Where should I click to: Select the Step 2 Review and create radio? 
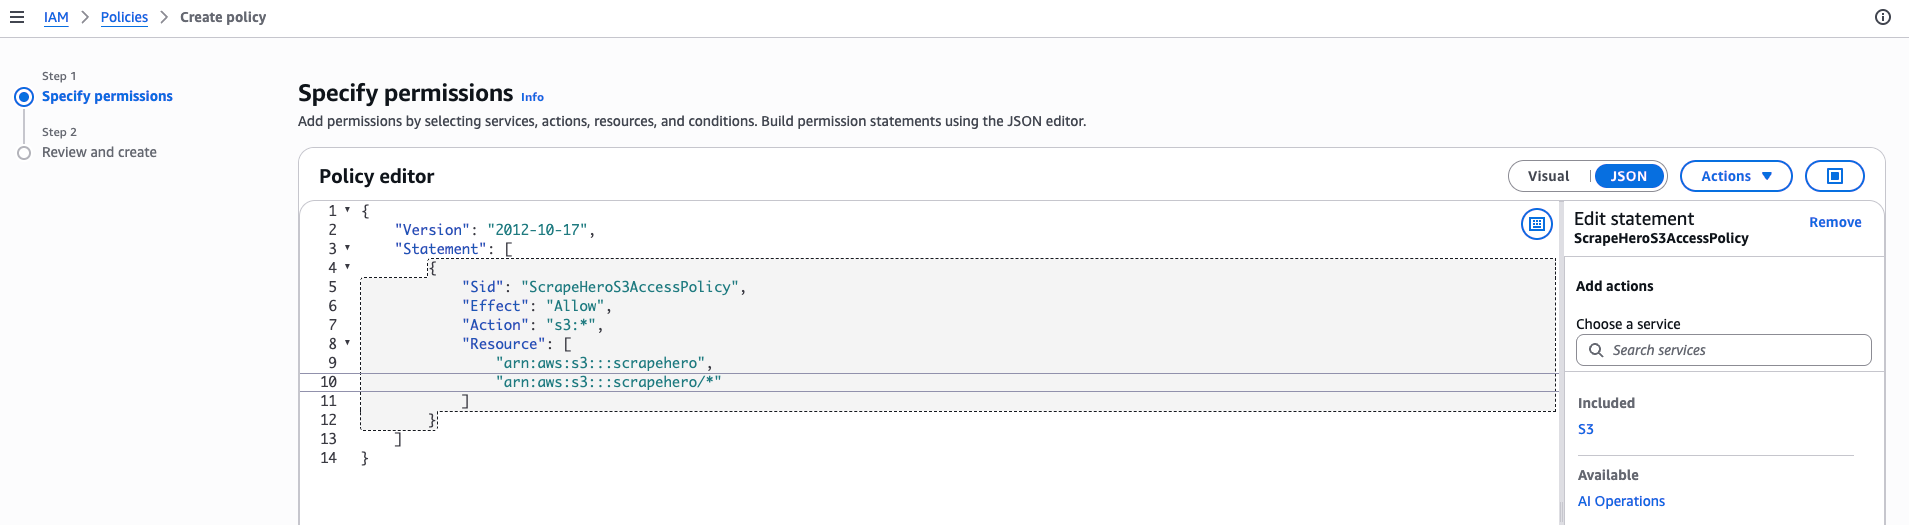coord(24,153)
